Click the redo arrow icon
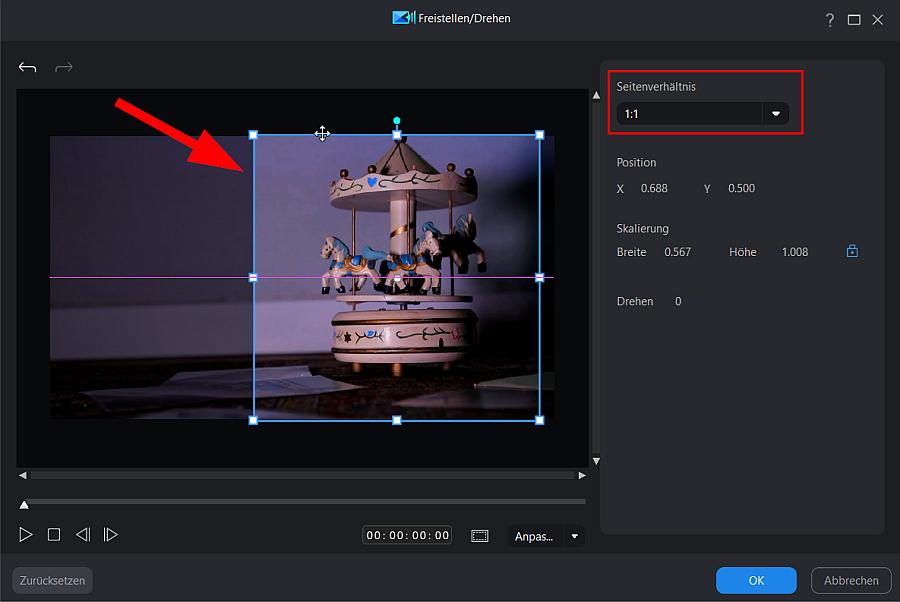This screenshot has height=602, width=900. pyautogui.click(x=64, y=68)
